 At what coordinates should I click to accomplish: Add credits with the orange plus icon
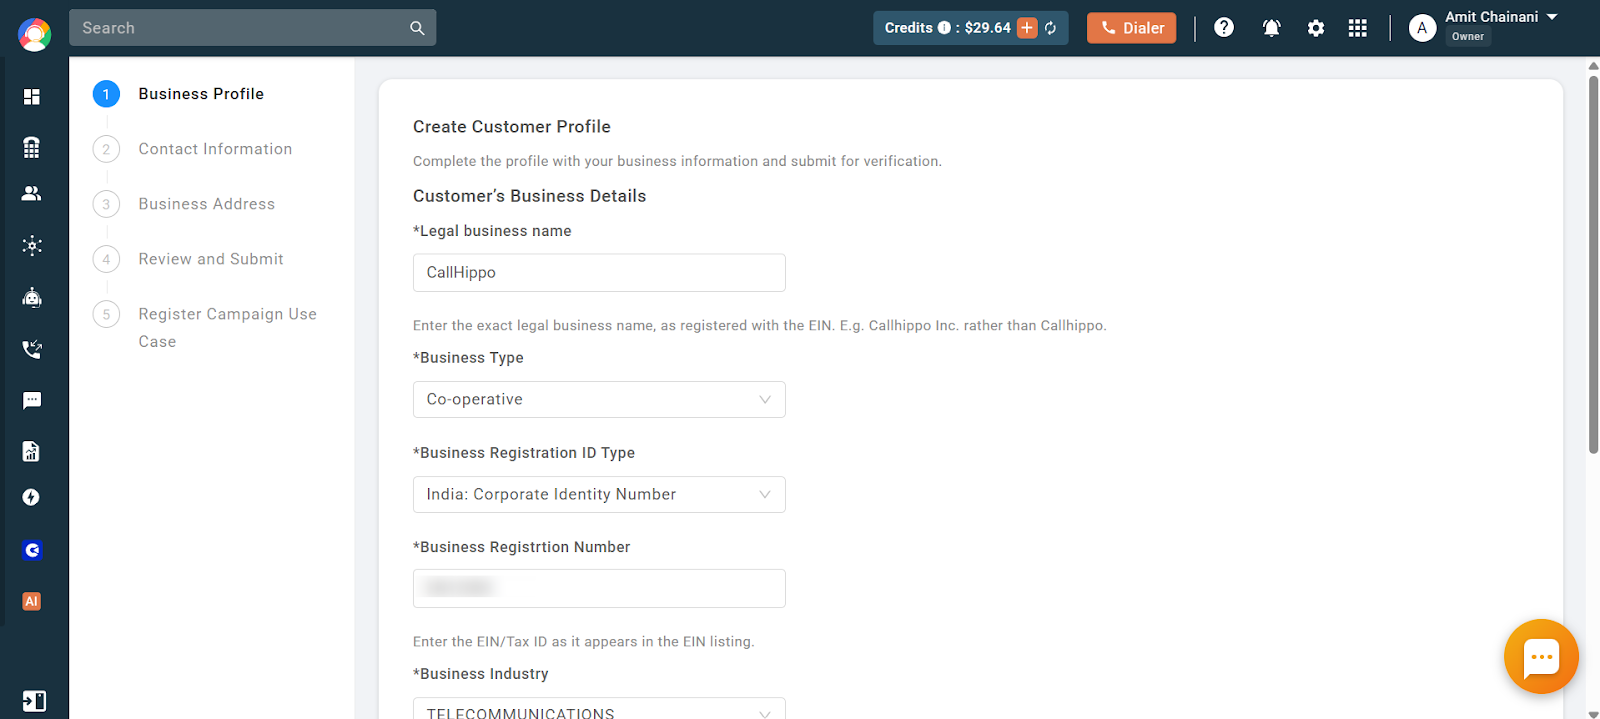coord(1027,28)
